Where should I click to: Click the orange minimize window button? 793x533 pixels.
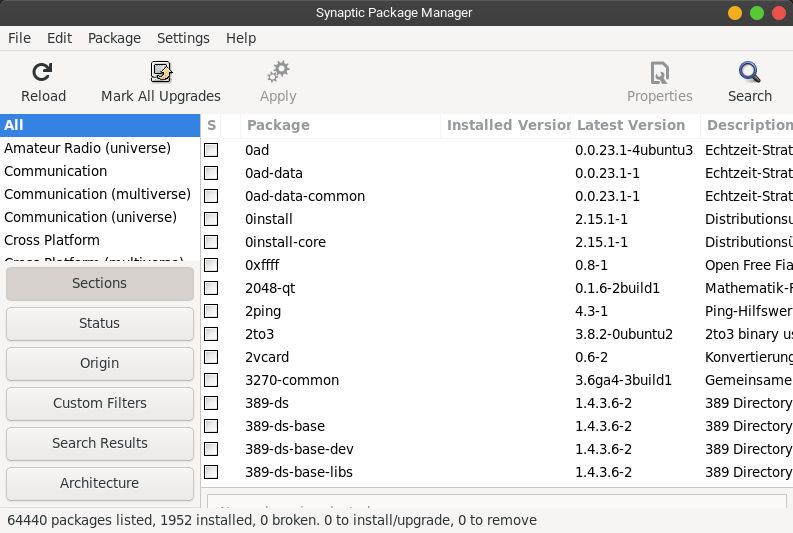(735, 13)
